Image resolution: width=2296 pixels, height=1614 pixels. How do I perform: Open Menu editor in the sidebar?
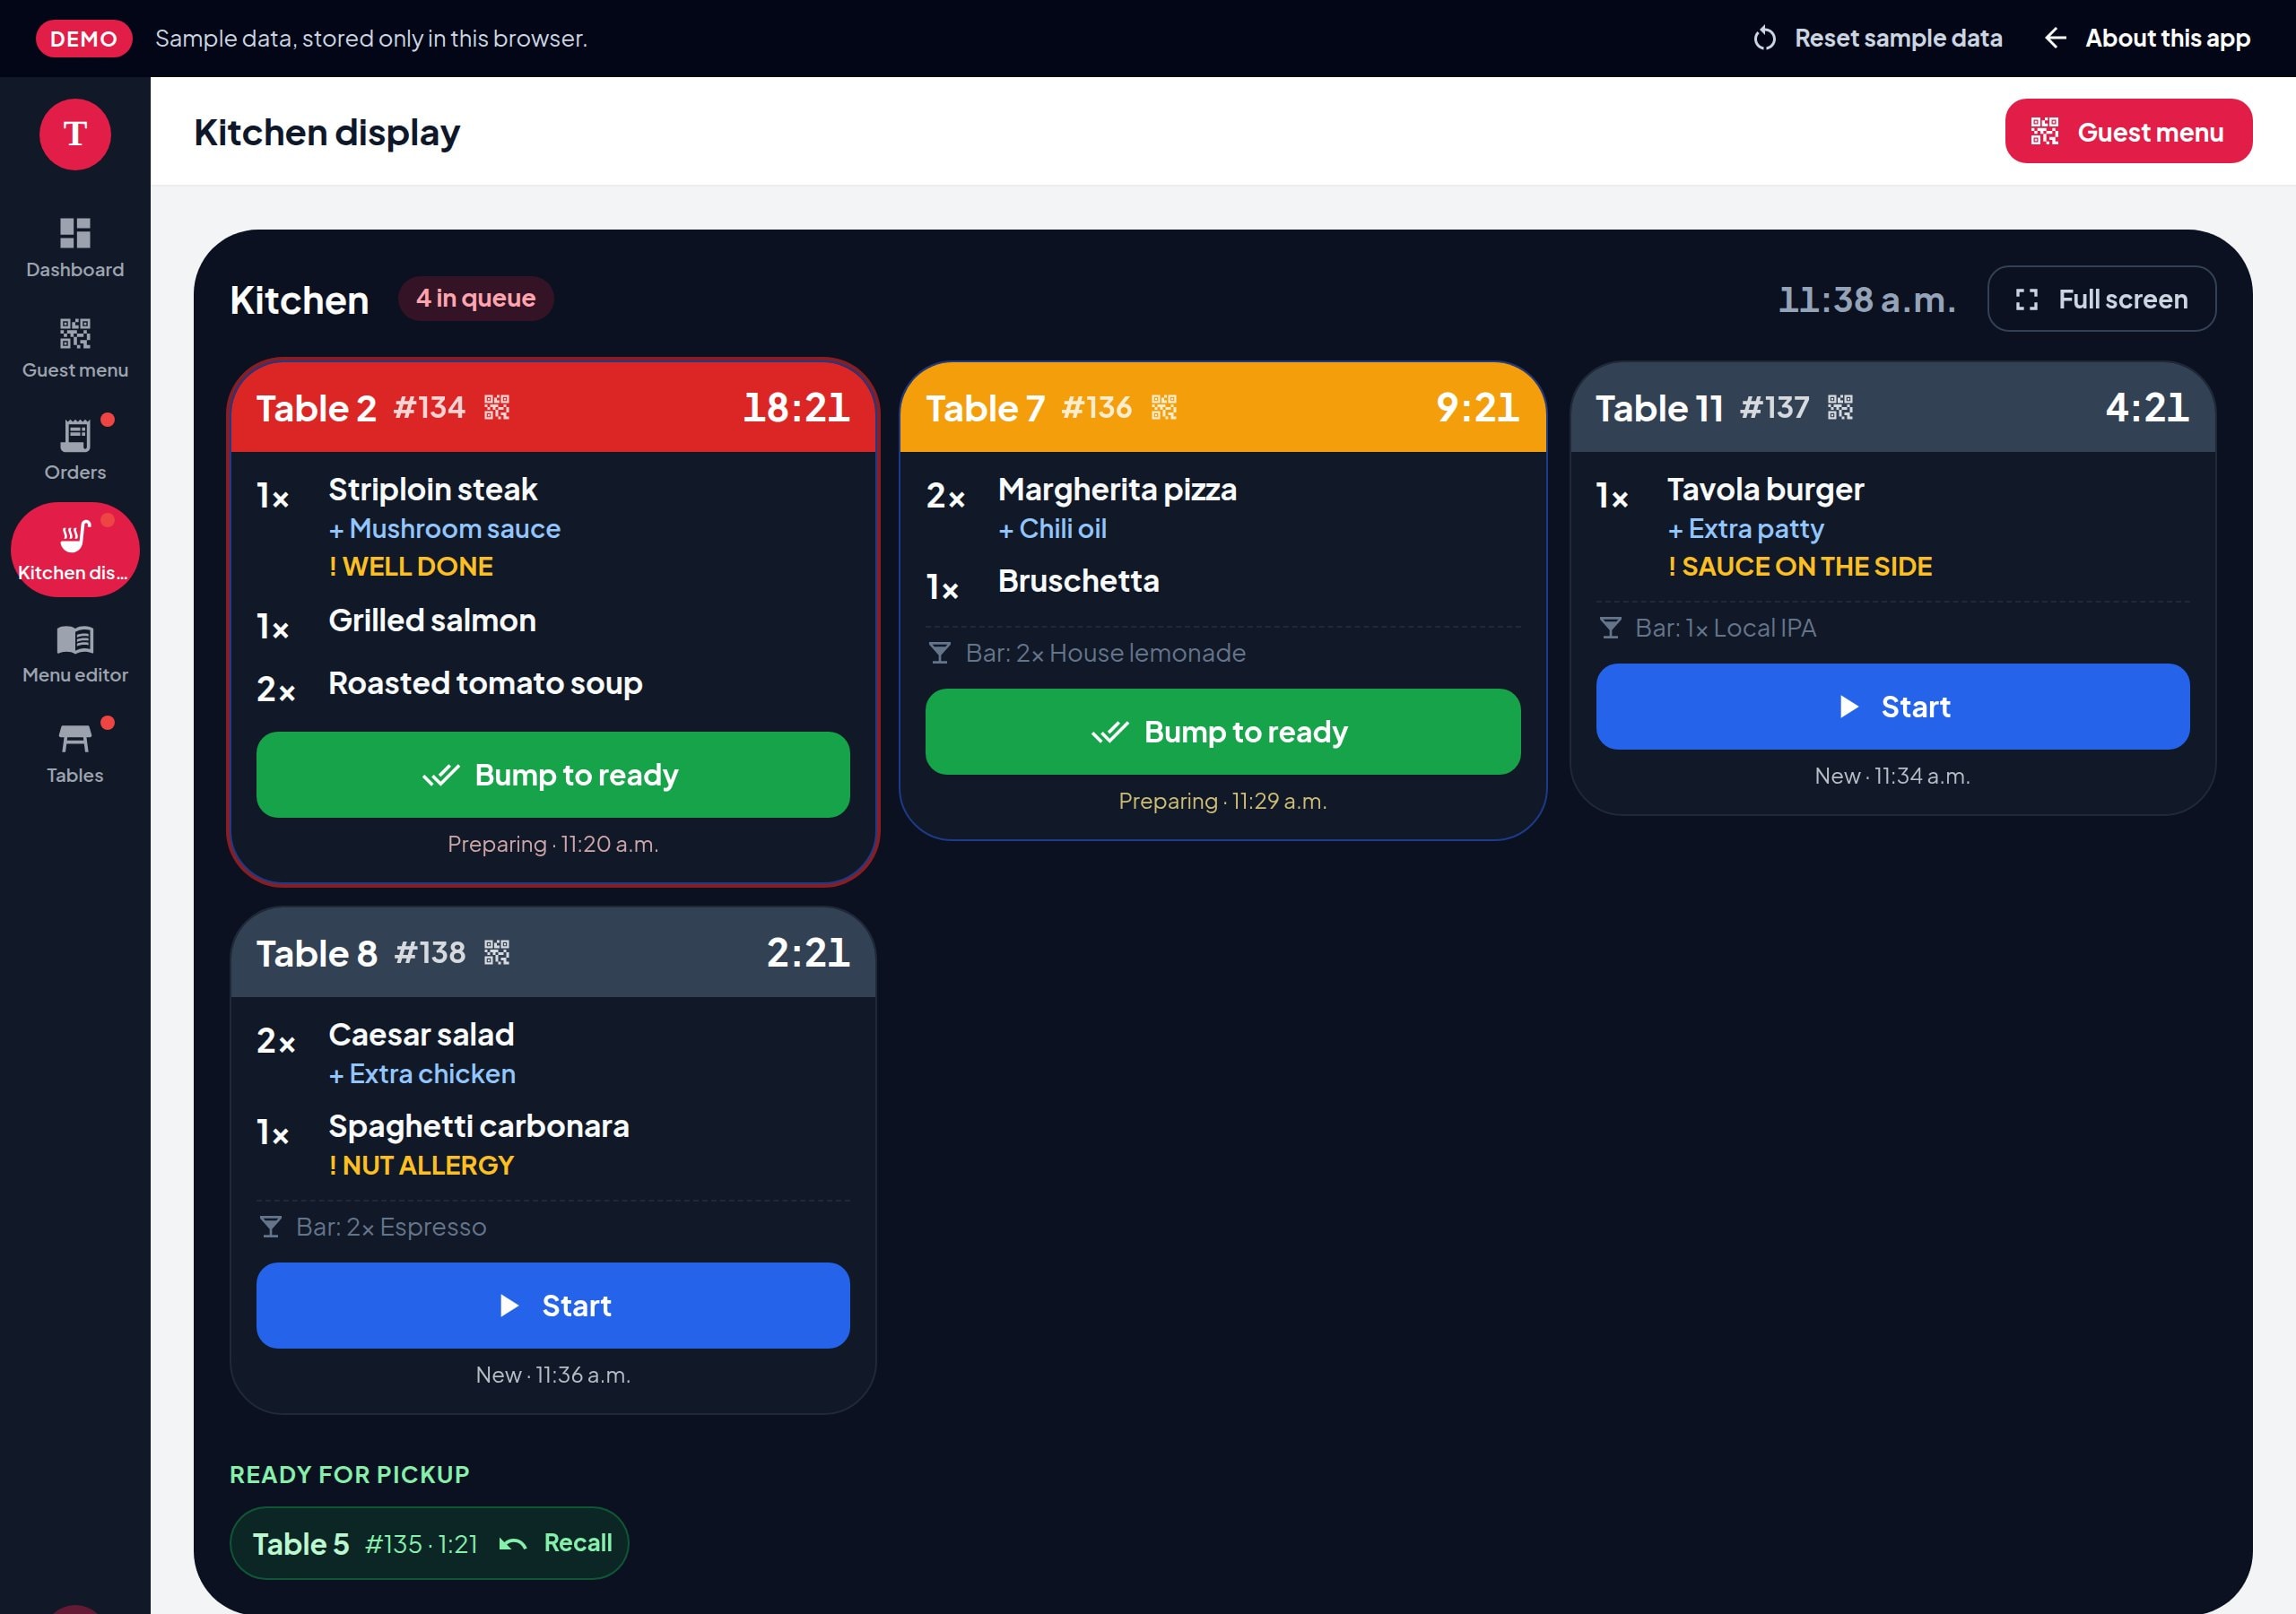point(75,653)
